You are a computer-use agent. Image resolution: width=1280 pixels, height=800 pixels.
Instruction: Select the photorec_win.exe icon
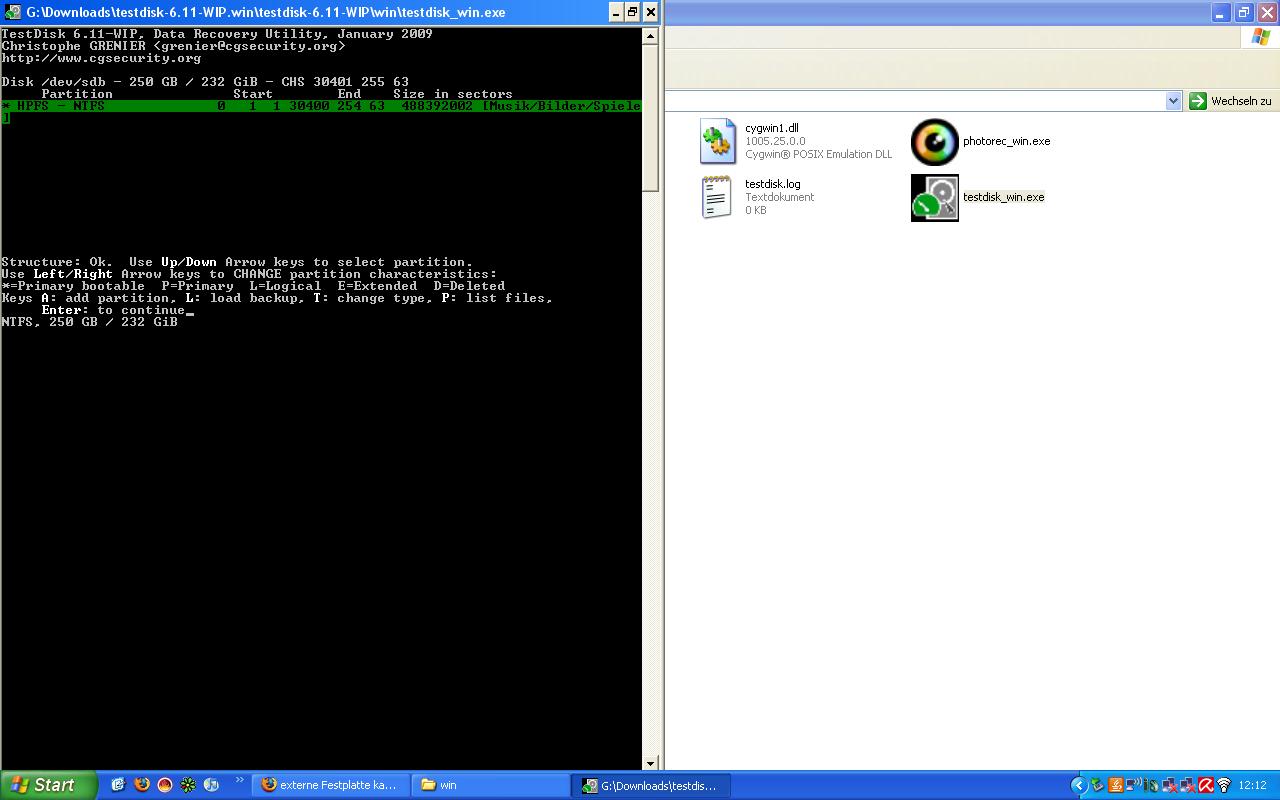point(935,142)
